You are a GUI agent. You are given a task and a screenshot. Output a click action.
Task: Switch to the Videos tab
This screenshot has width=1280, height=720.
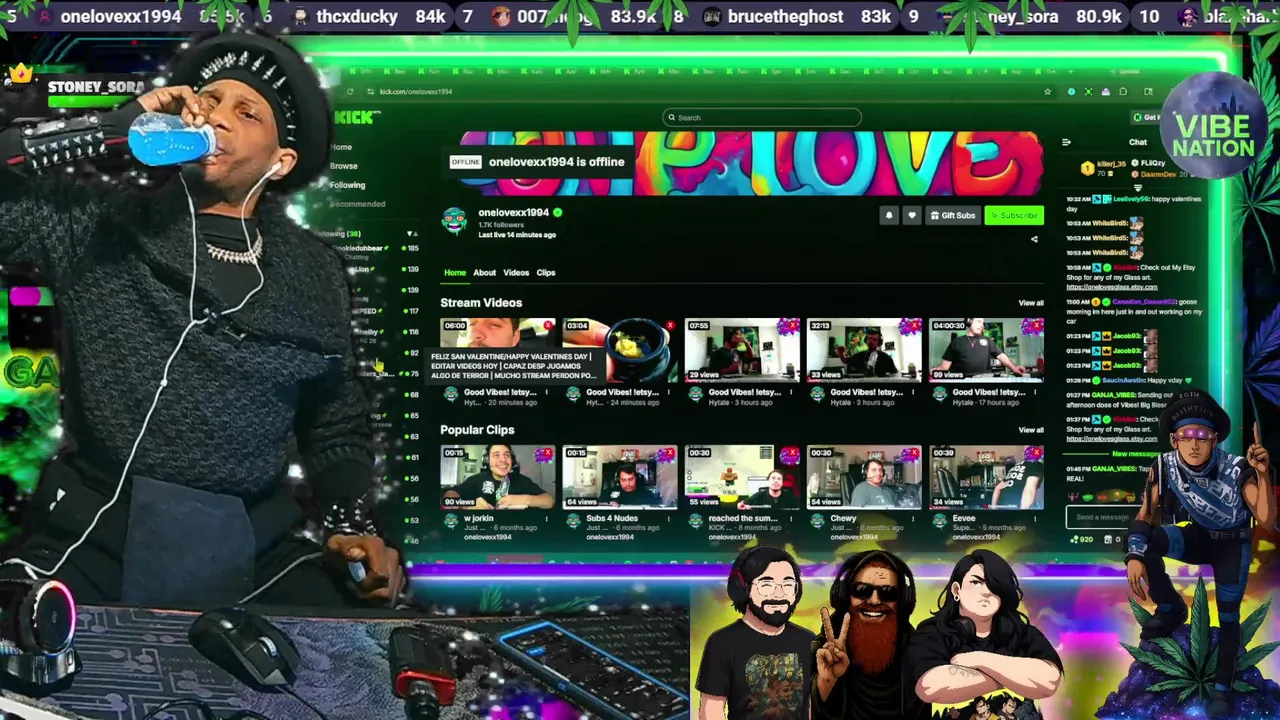point(516,272)
